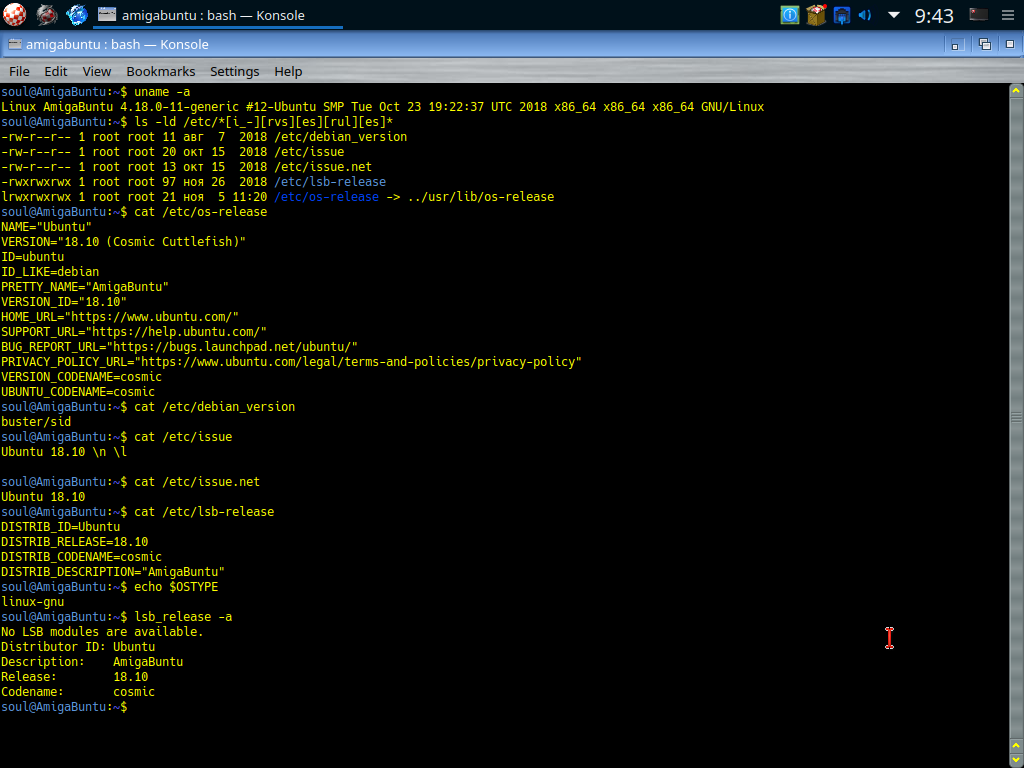The height and width of the screenshot is (768, 1024).
Task: Open the Amiga boing ball application launcher
Action: click(x=14, y=14)
